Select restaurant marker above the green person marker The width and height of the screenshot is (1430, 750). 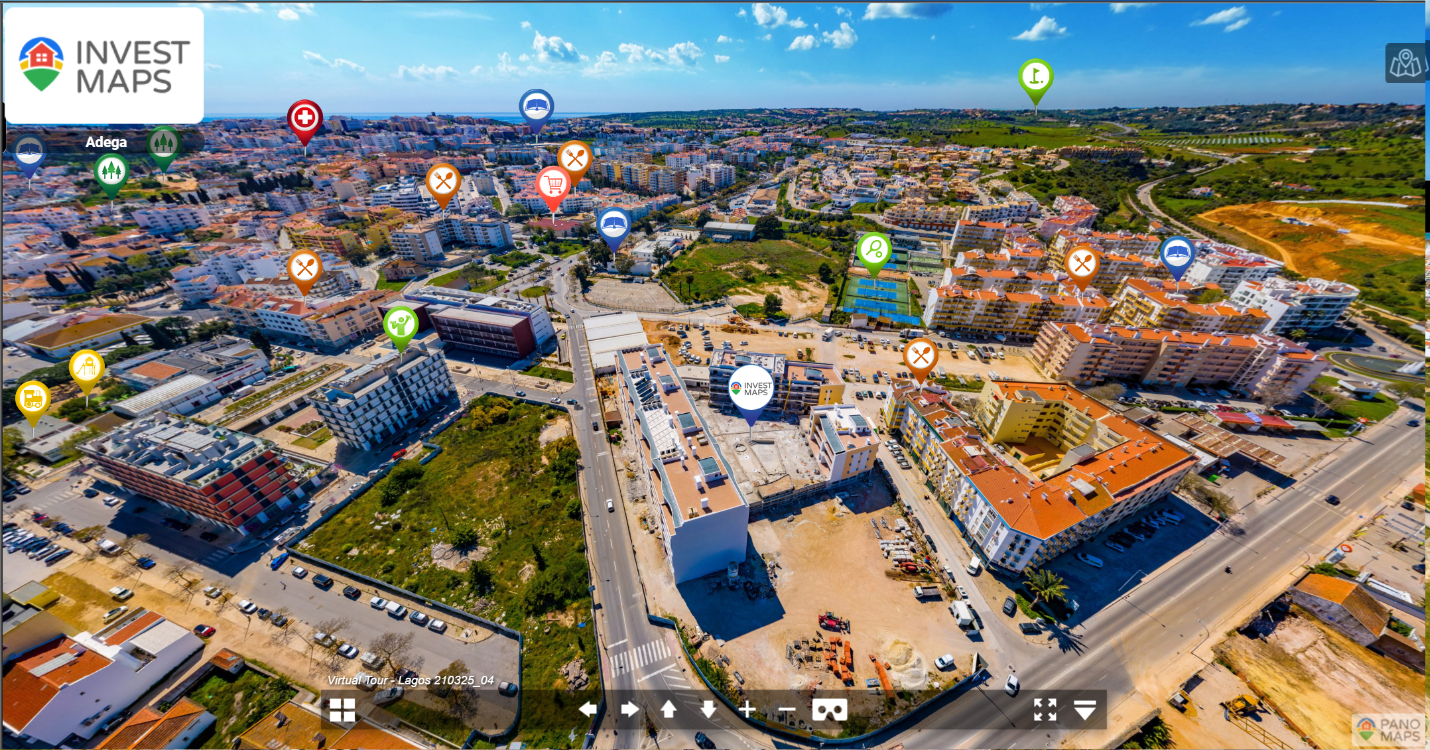[x=304, y=268]
